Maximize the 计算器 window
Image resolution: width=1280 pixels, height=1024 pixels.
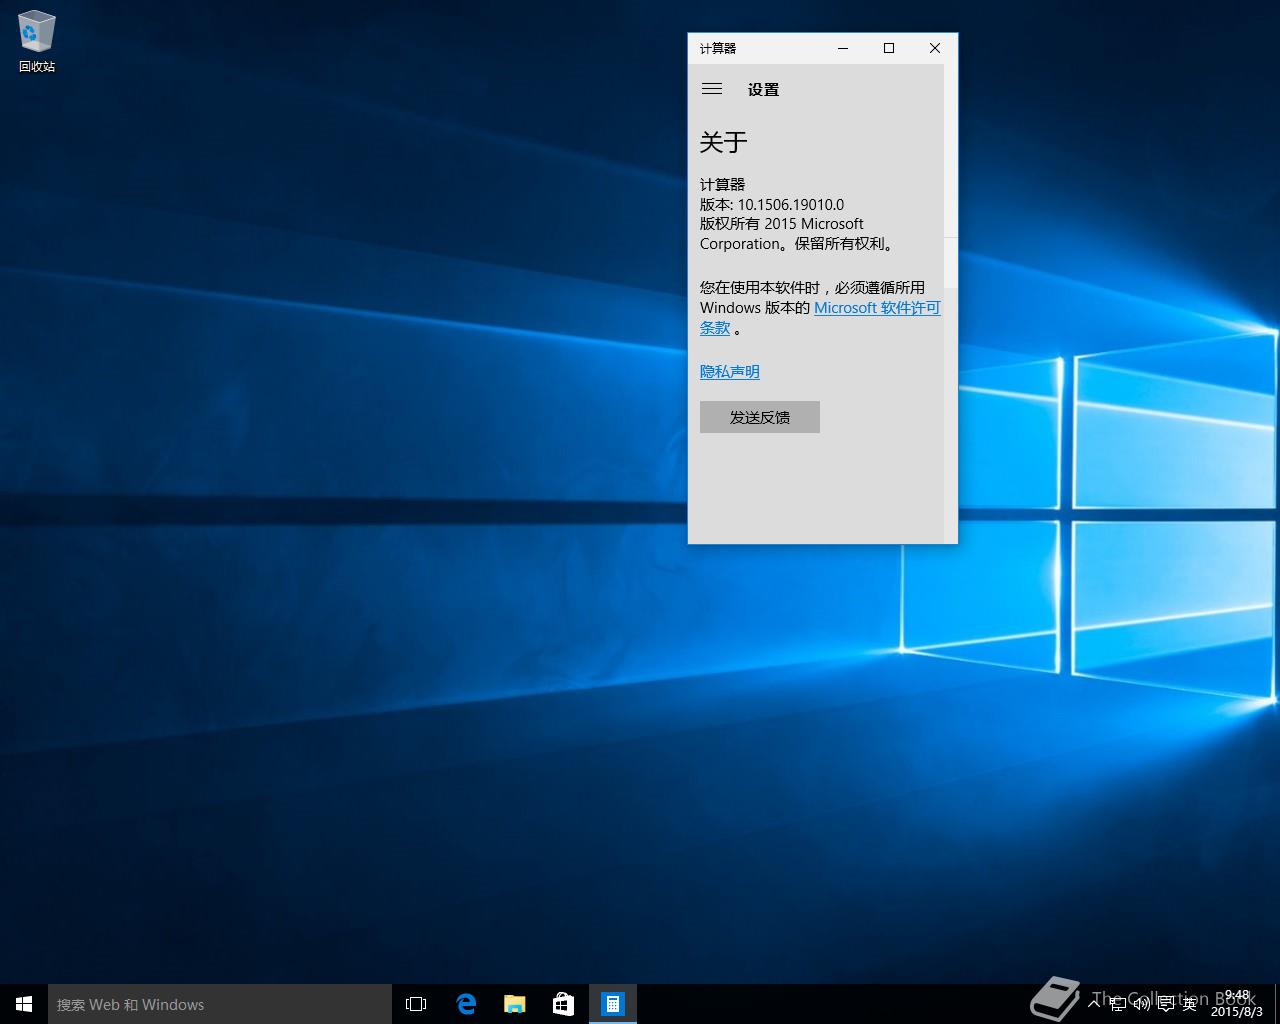click(889, 48)
